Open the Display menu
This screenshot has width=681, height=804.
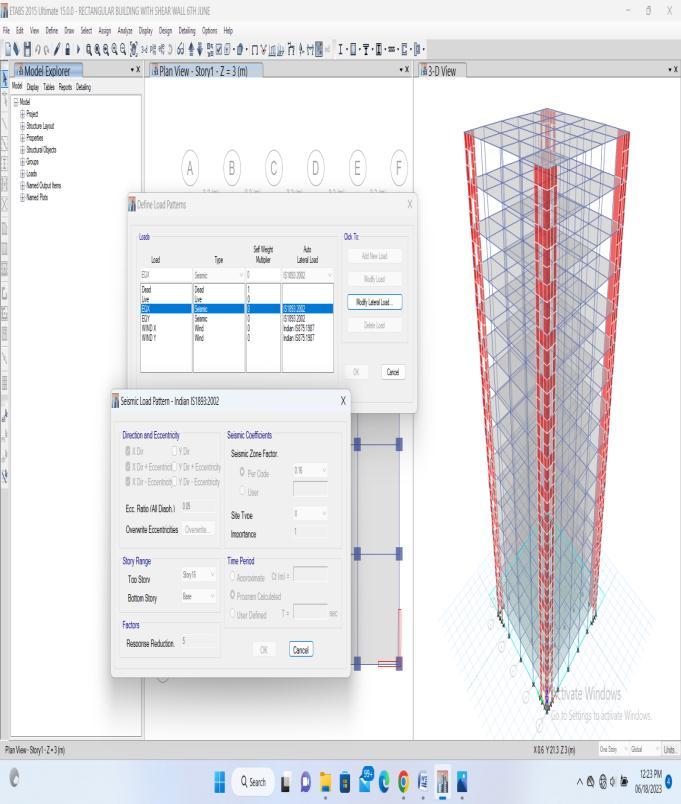point(146,31)
